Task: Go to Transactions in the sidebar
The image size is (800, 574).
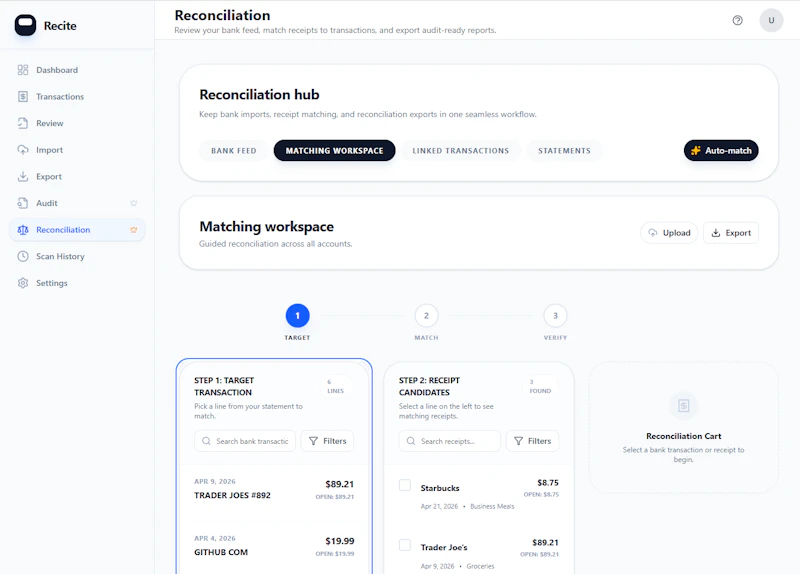Action: pos(77,96)
